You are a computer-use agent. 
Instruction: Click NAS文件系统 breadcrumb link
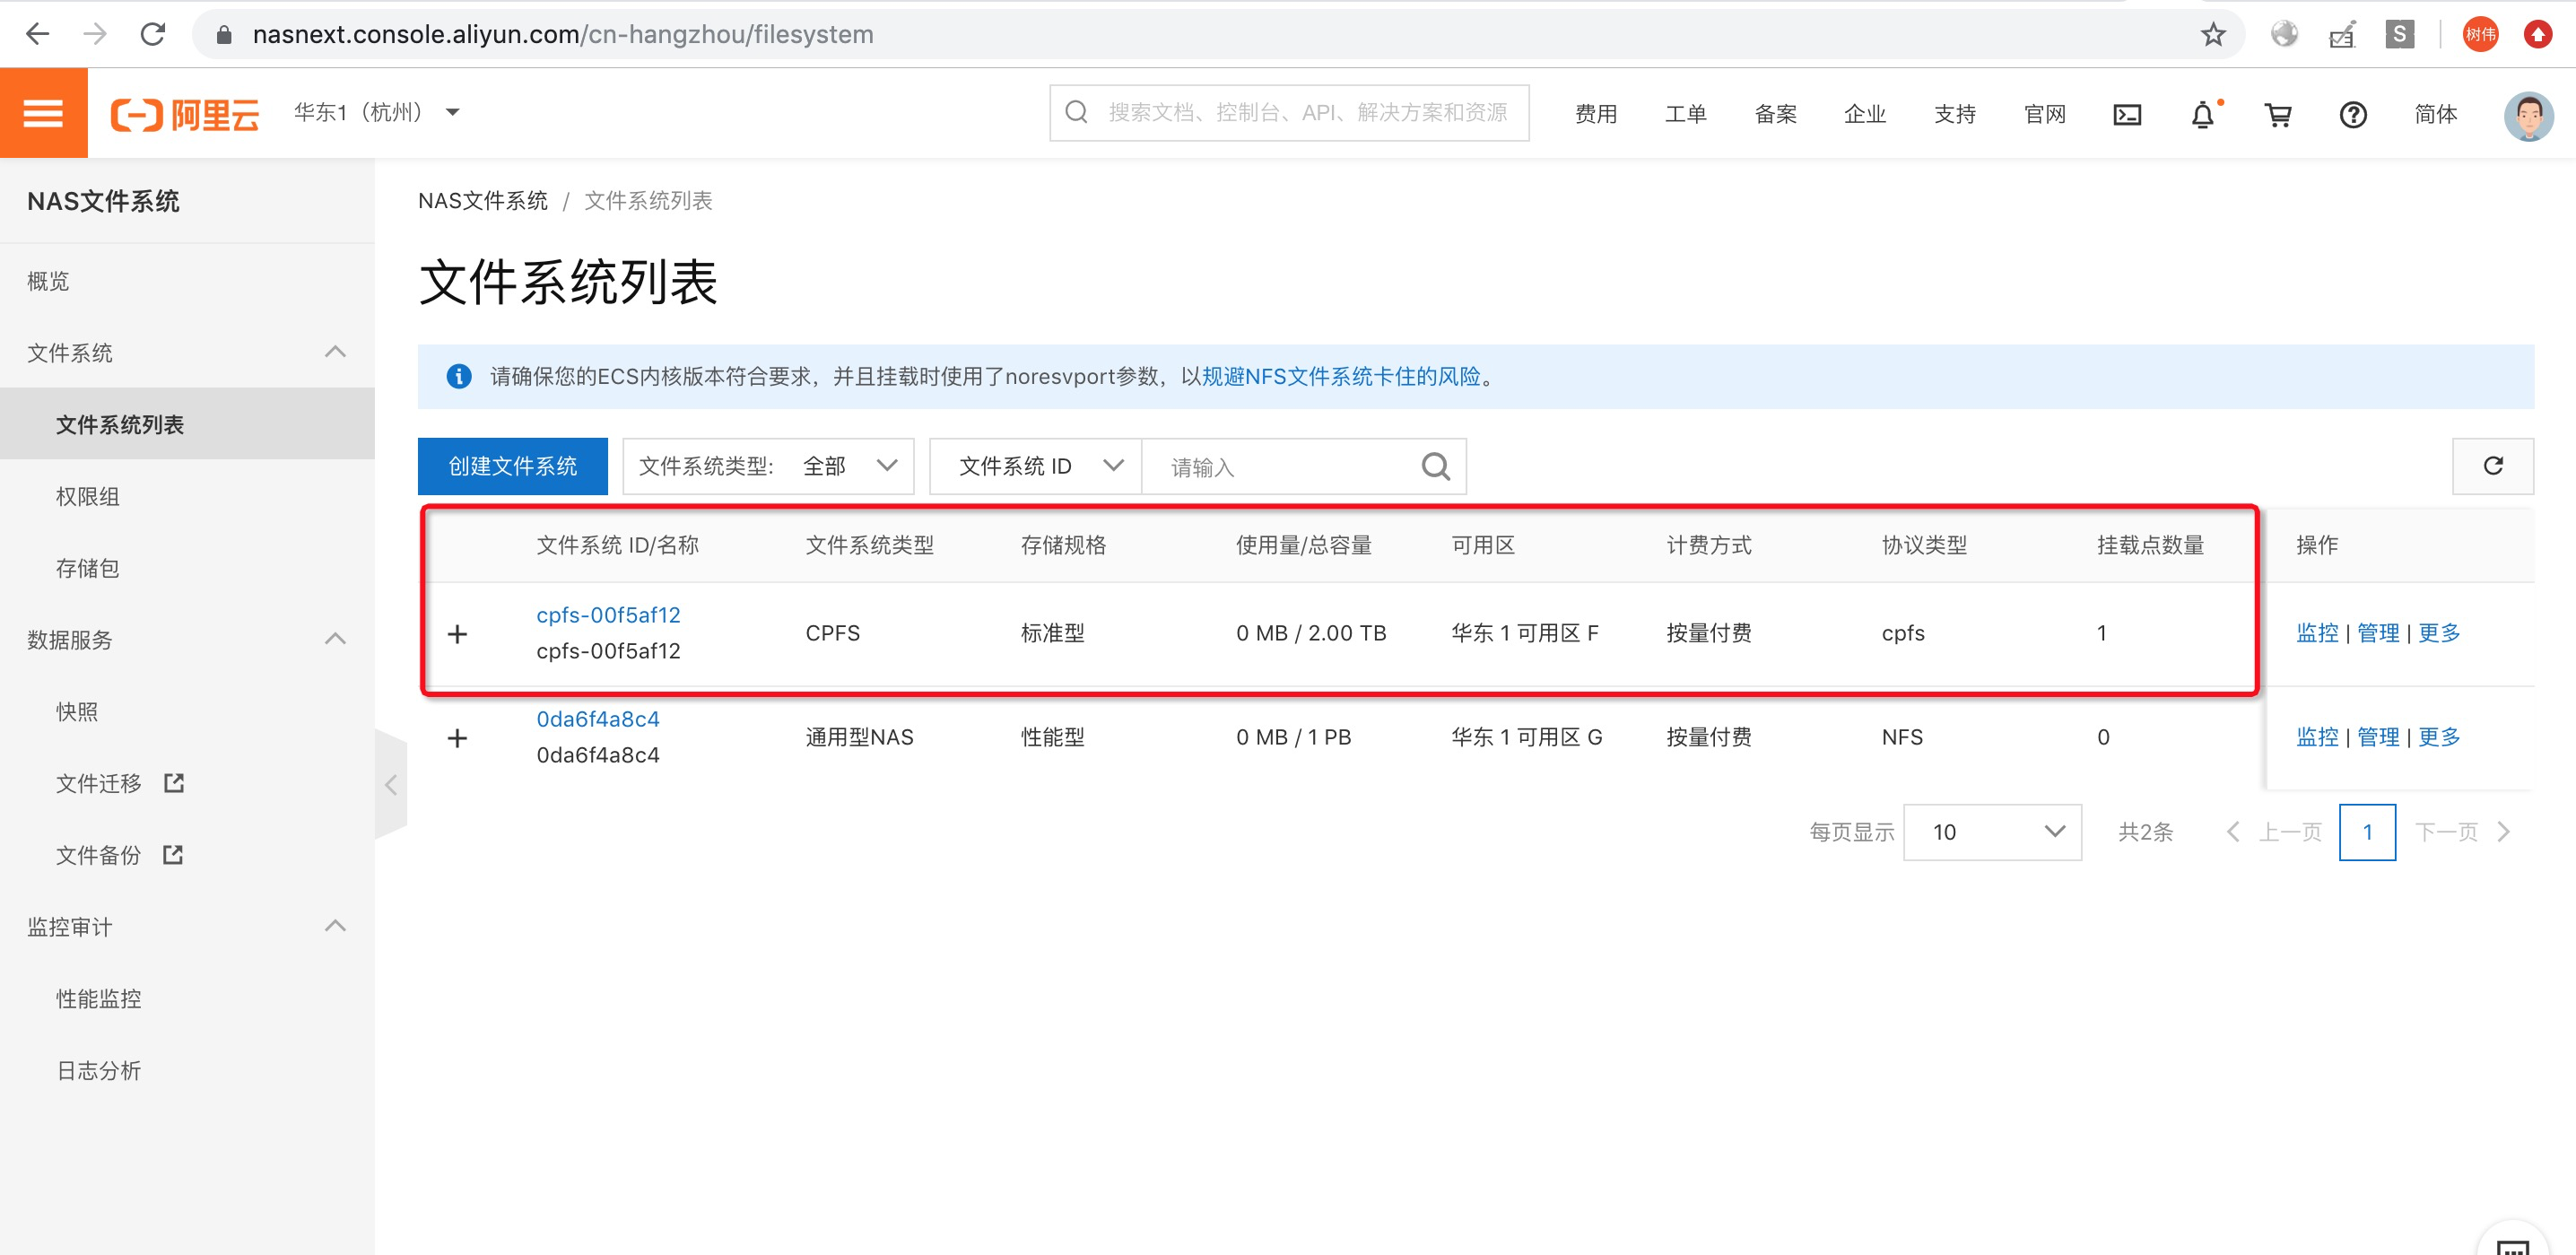coord(482,200)
